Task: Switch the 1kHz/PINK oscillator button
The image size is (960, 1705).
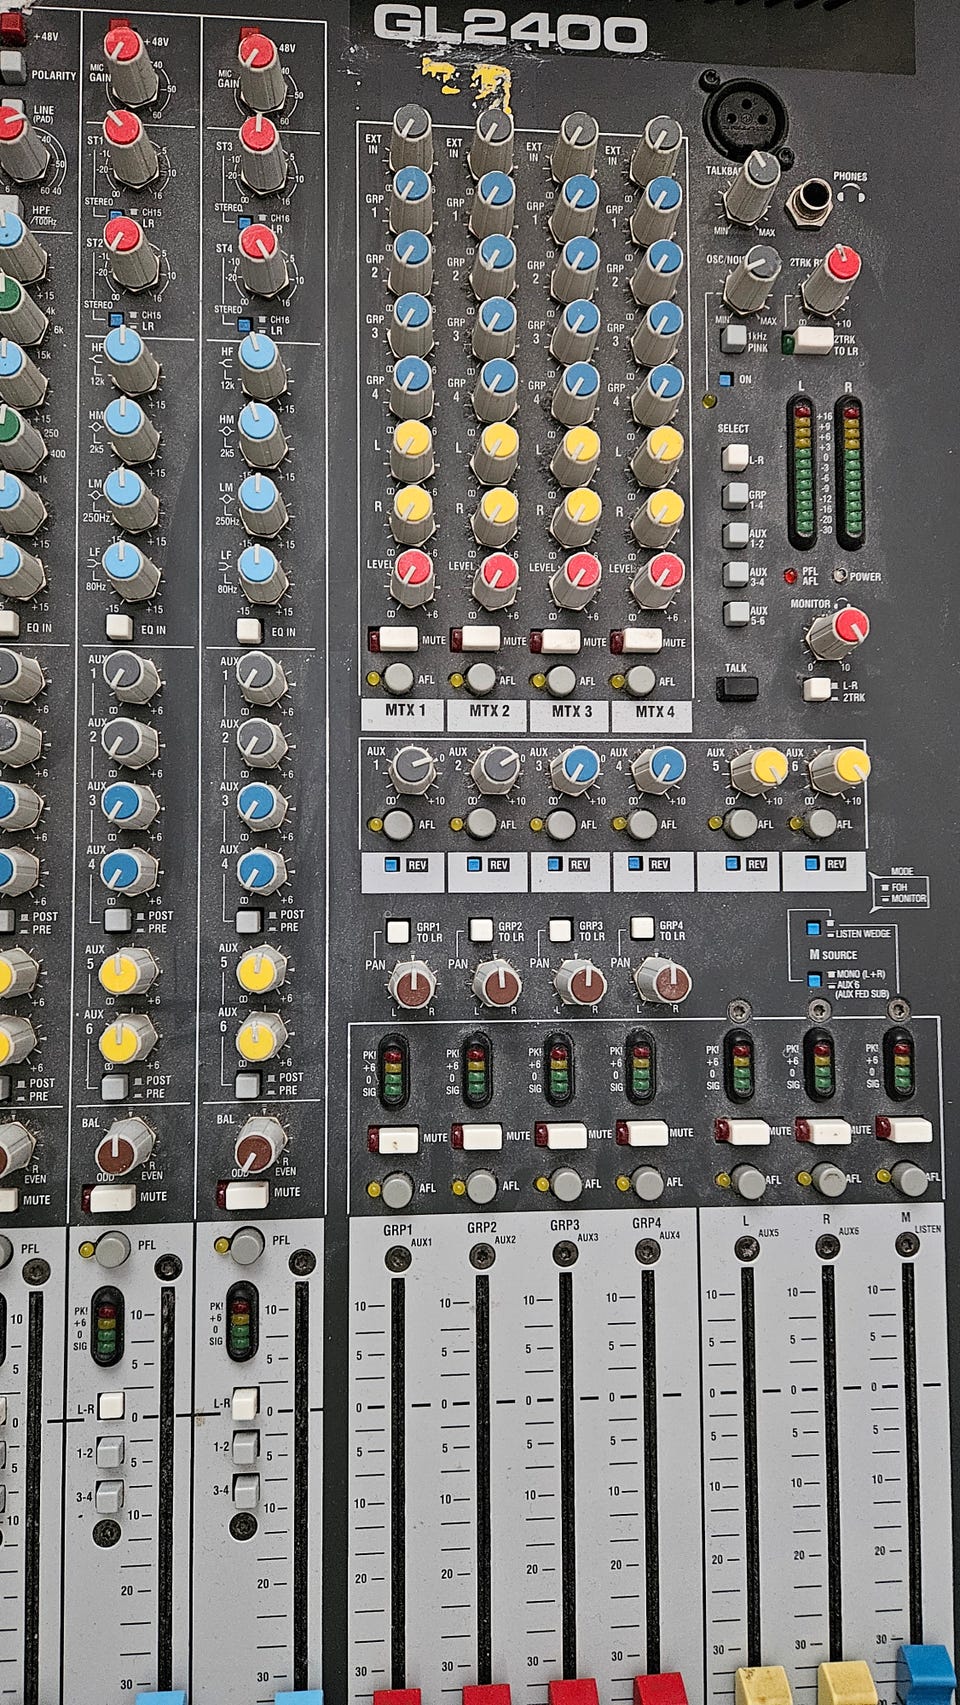Action: tap(732, 337)
